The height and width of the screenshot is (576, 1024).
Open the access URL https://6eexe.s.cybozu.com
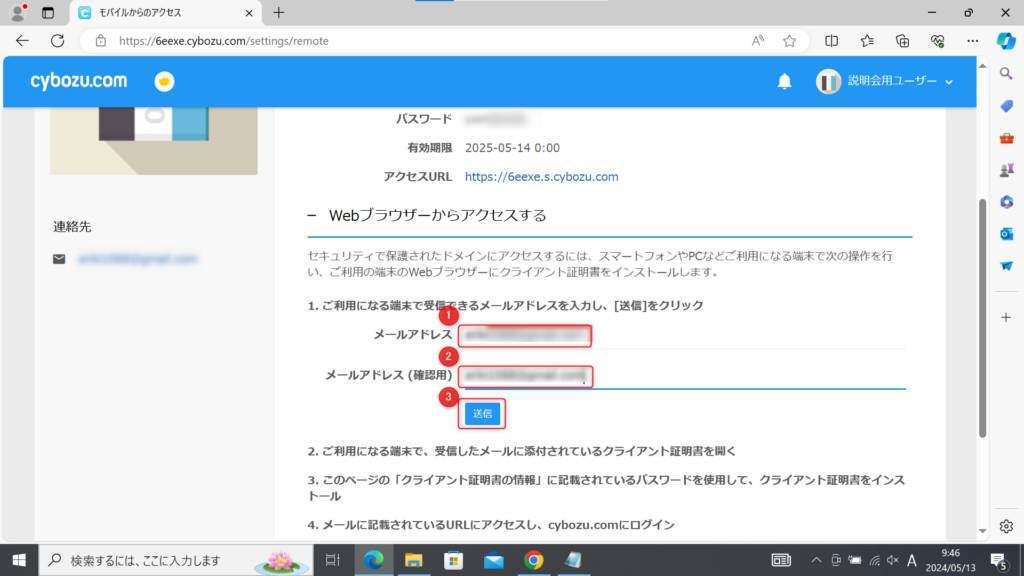541,176
